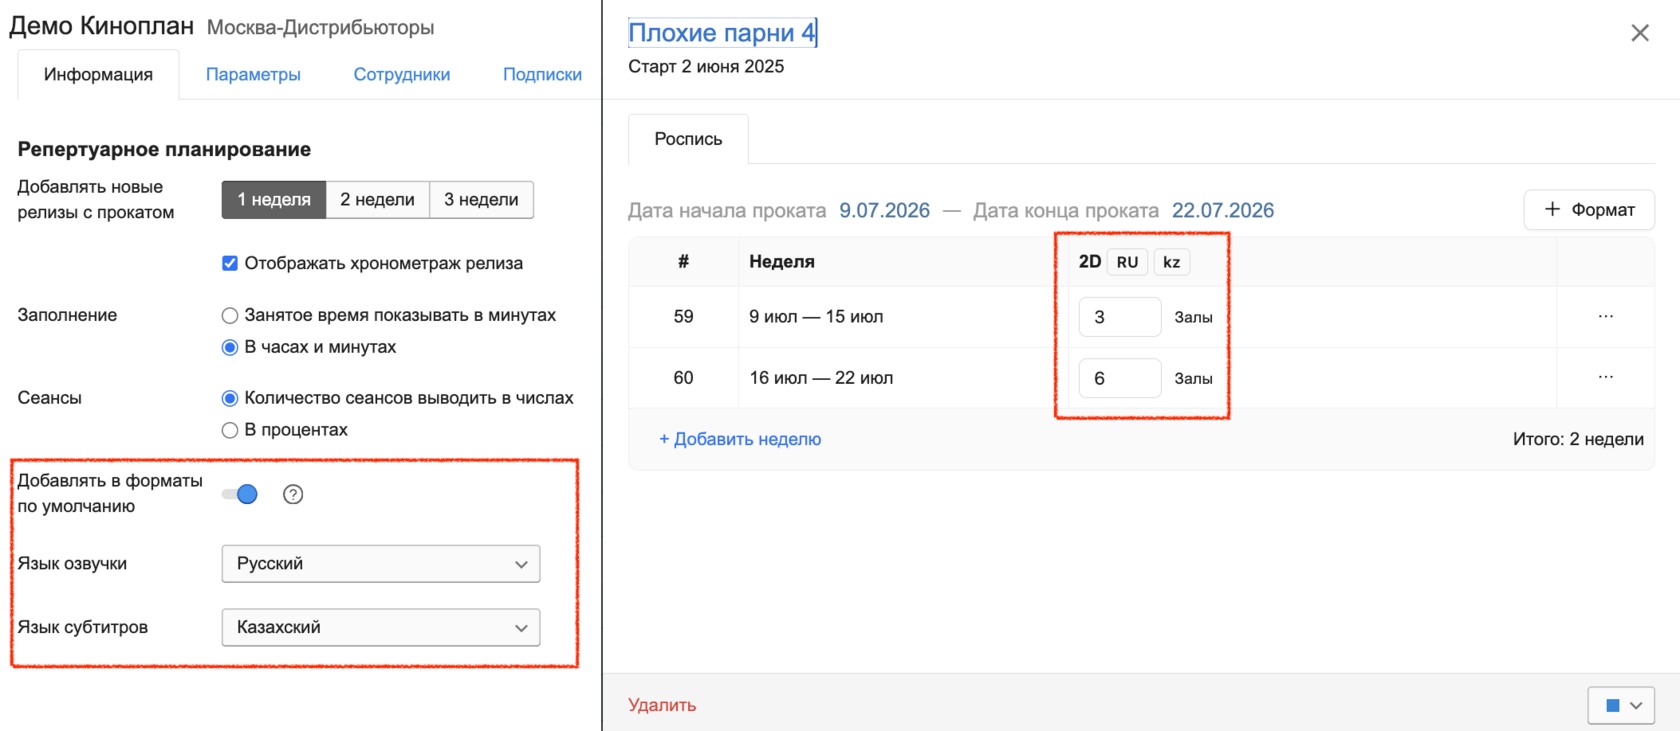The width and height of the screenshot is (1680, 731).
Task: Click the film title Плохие парни 4
Action: 722,33
